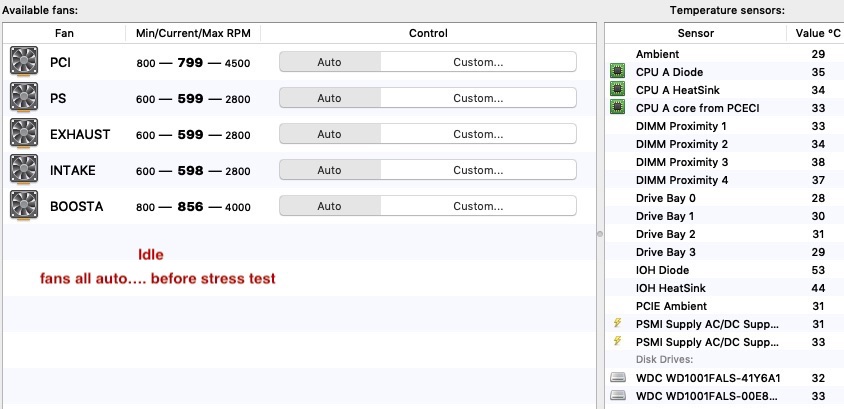Choose Custom control for BOOSTA fan
Viewport: 844px width, 409px height.
478,206
